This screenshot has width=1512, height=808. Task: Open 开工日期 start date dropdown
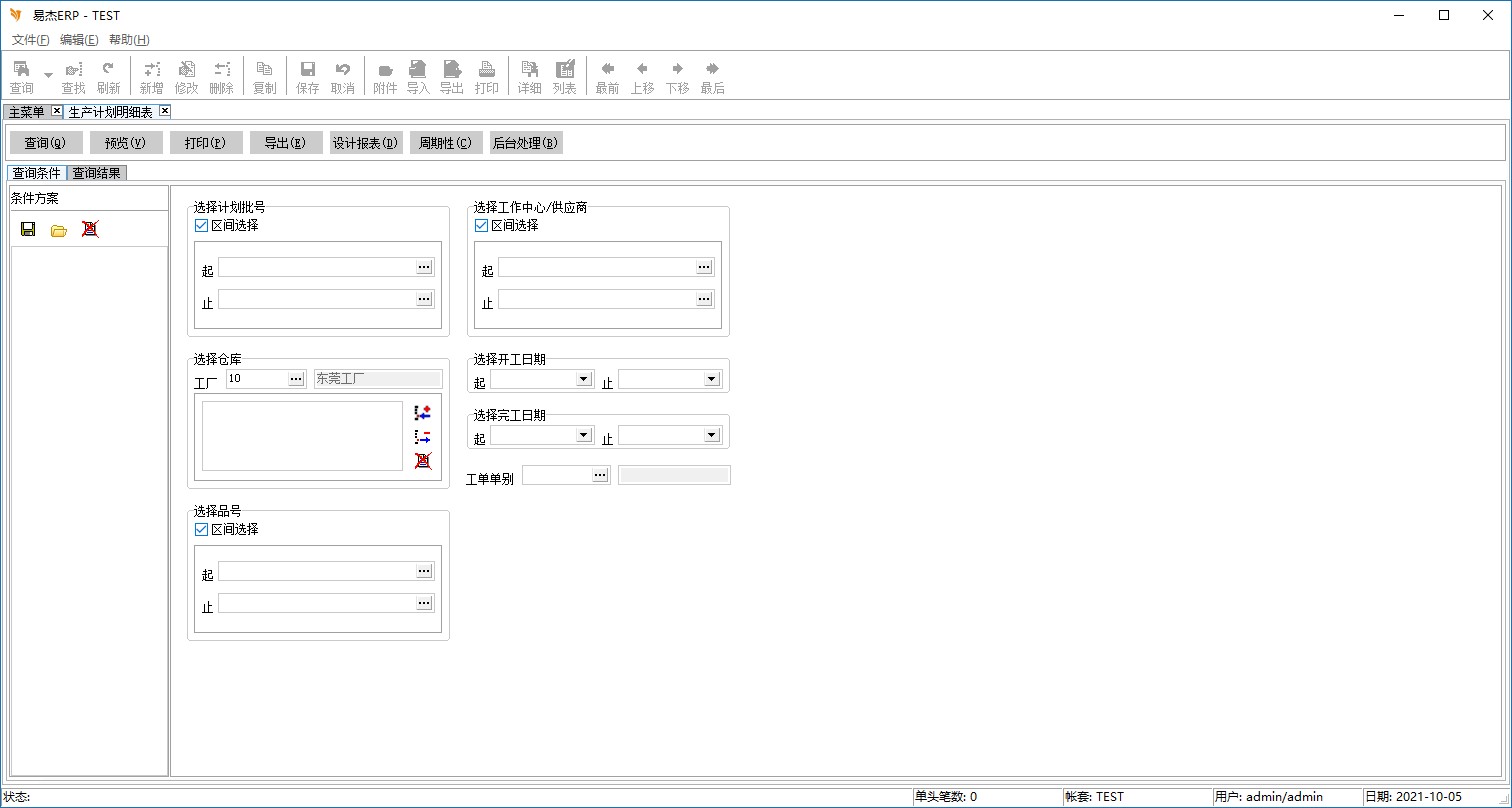584,379
